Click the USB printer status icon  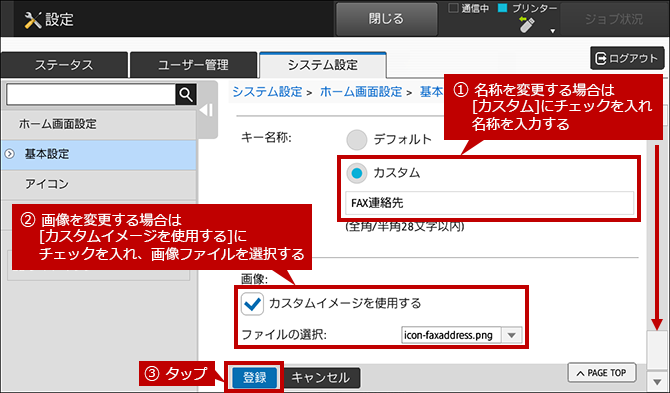[527, 24]
